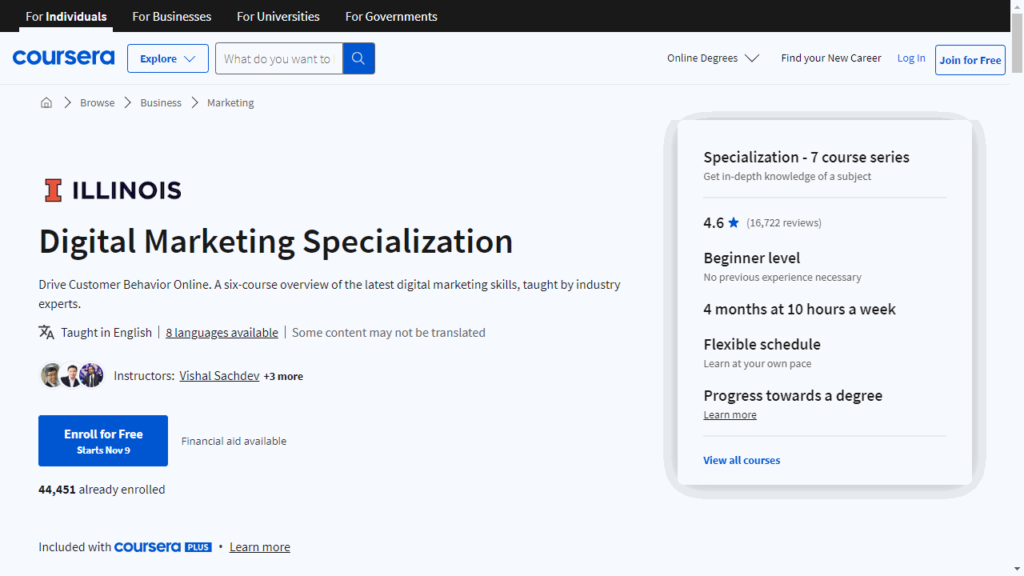
Task: Click the Join for Free button
Action: pyautogui.click(x=969, y=60)
